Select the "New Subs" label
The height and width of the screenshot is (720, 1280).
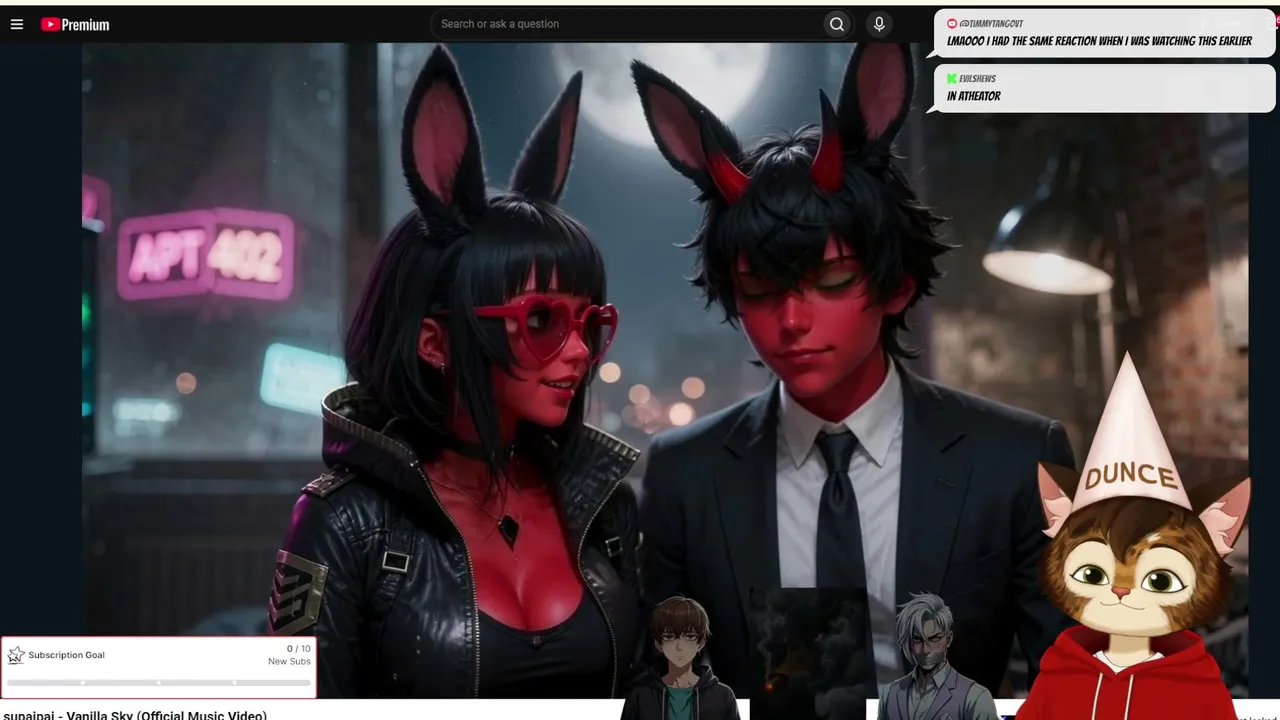(289, 662)
